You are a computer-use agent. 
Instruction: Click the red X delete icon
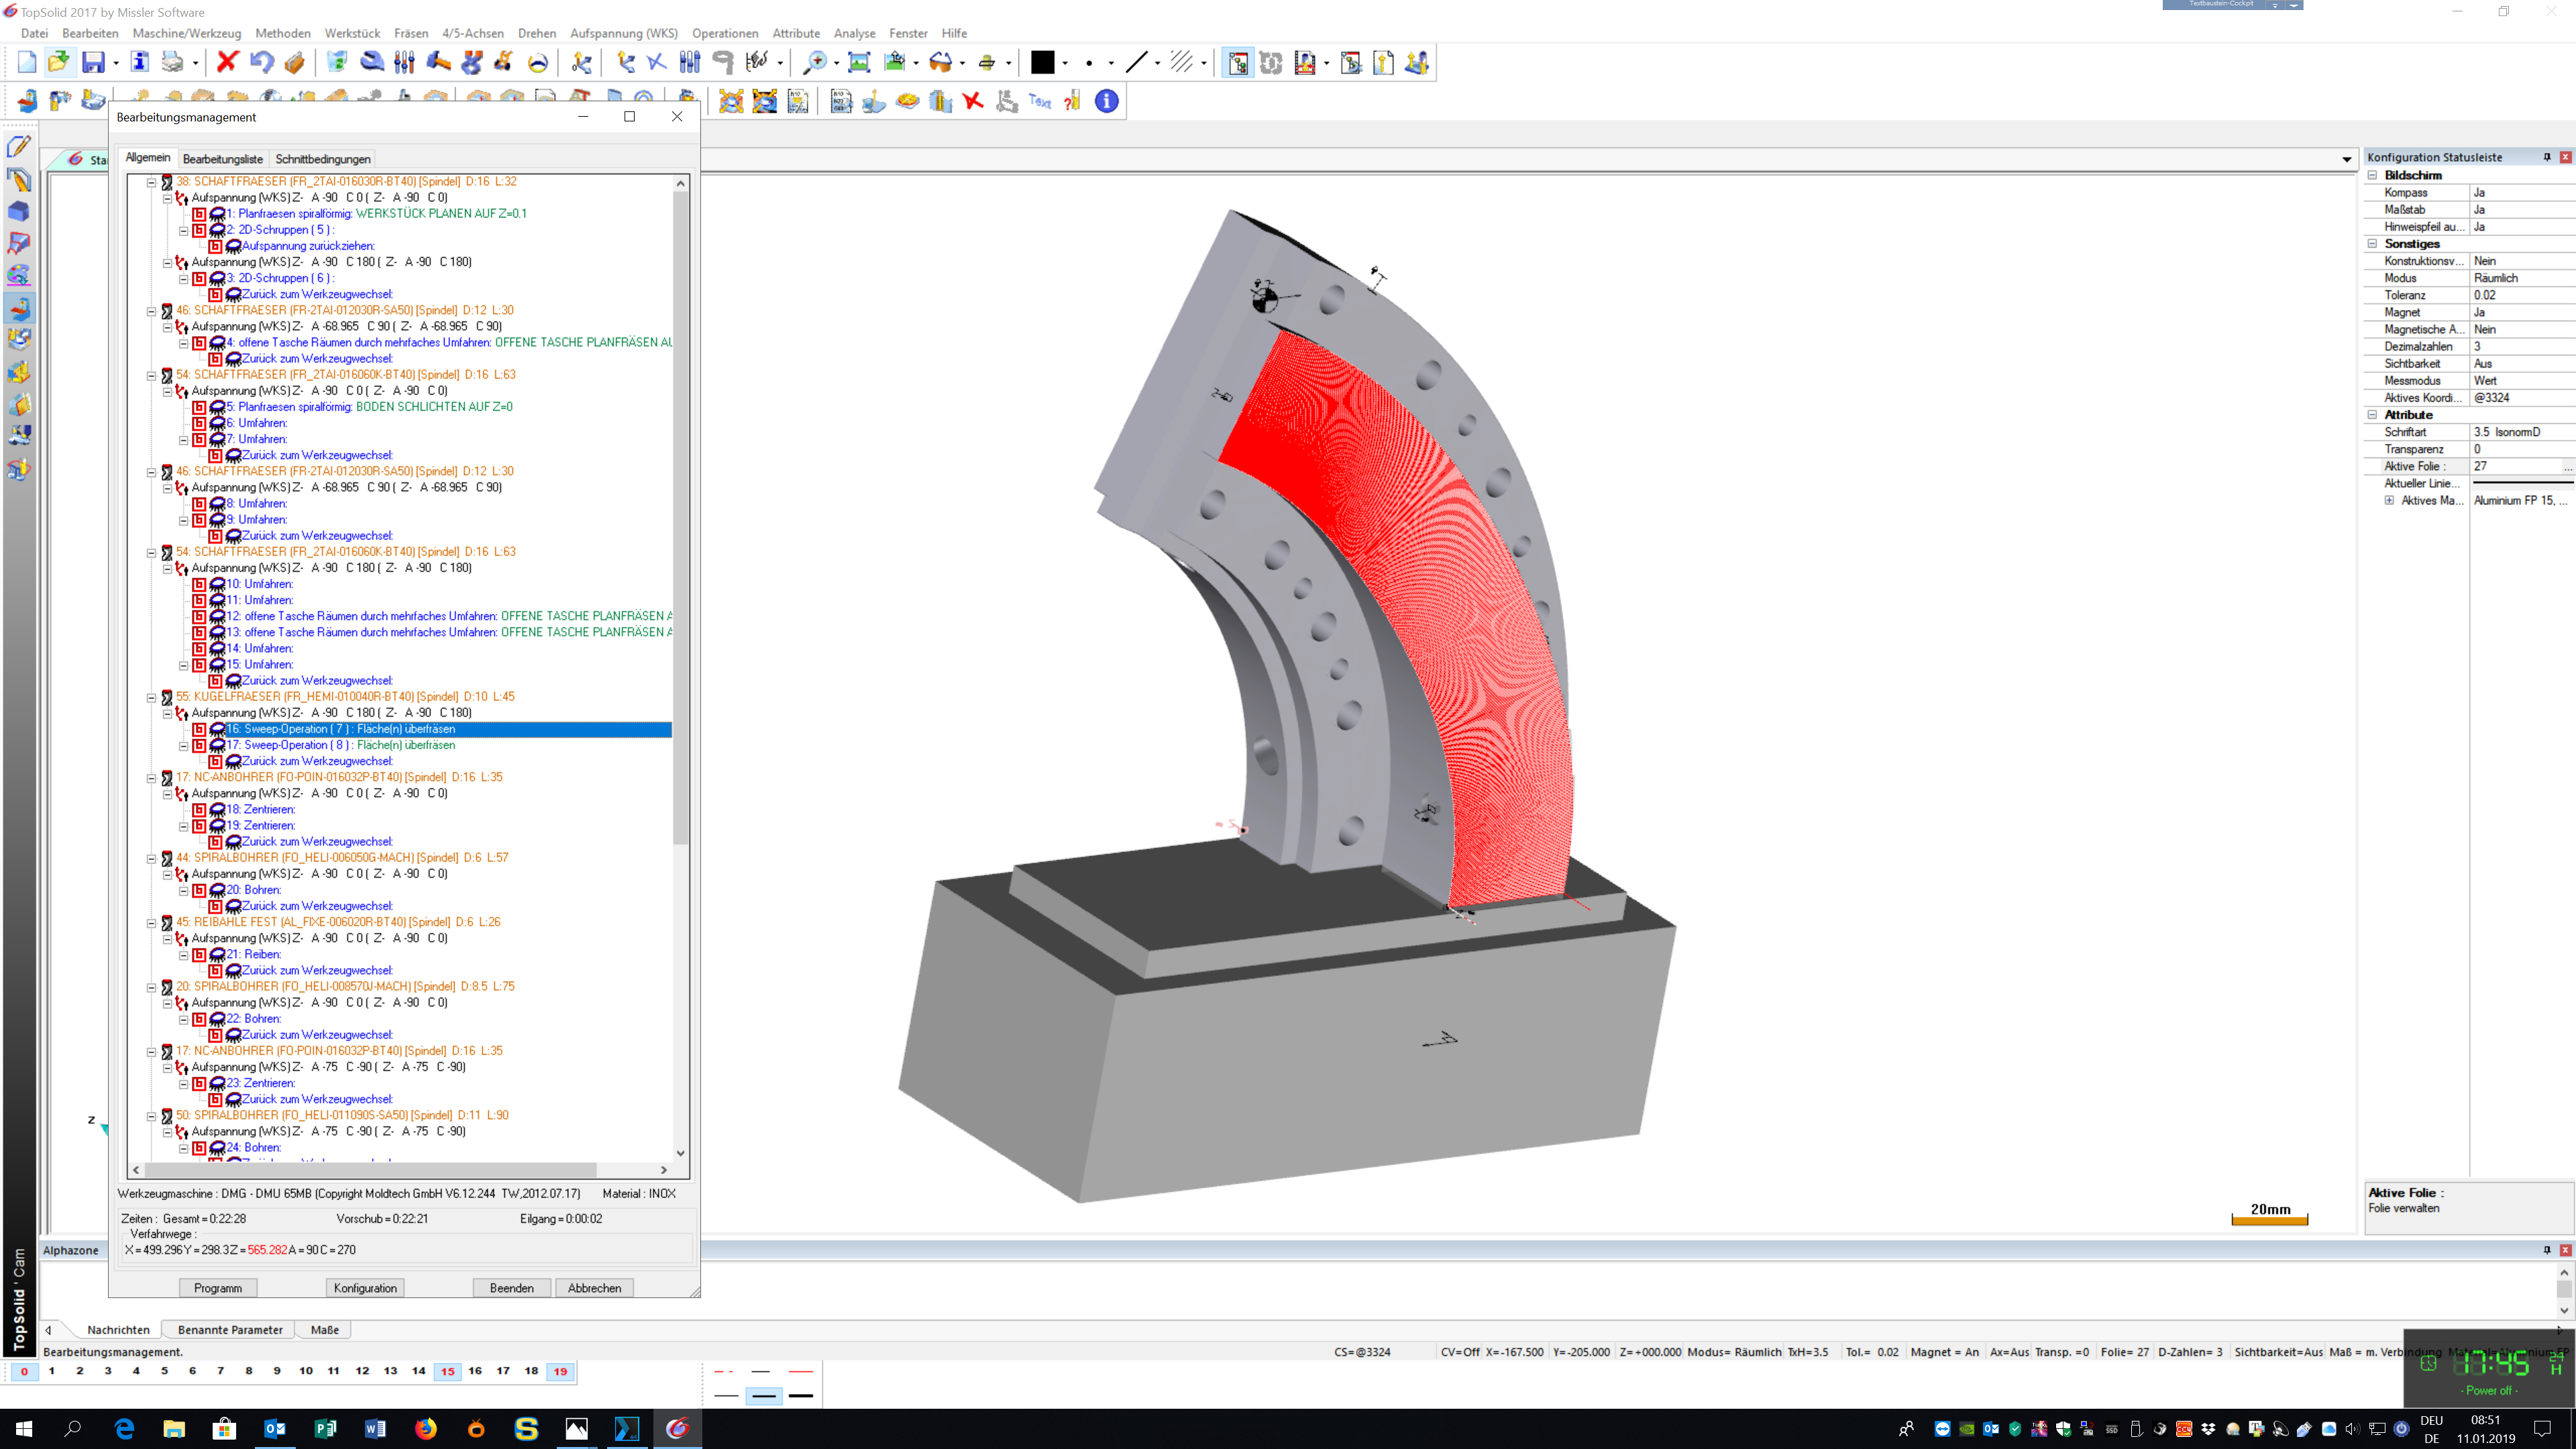227,63
